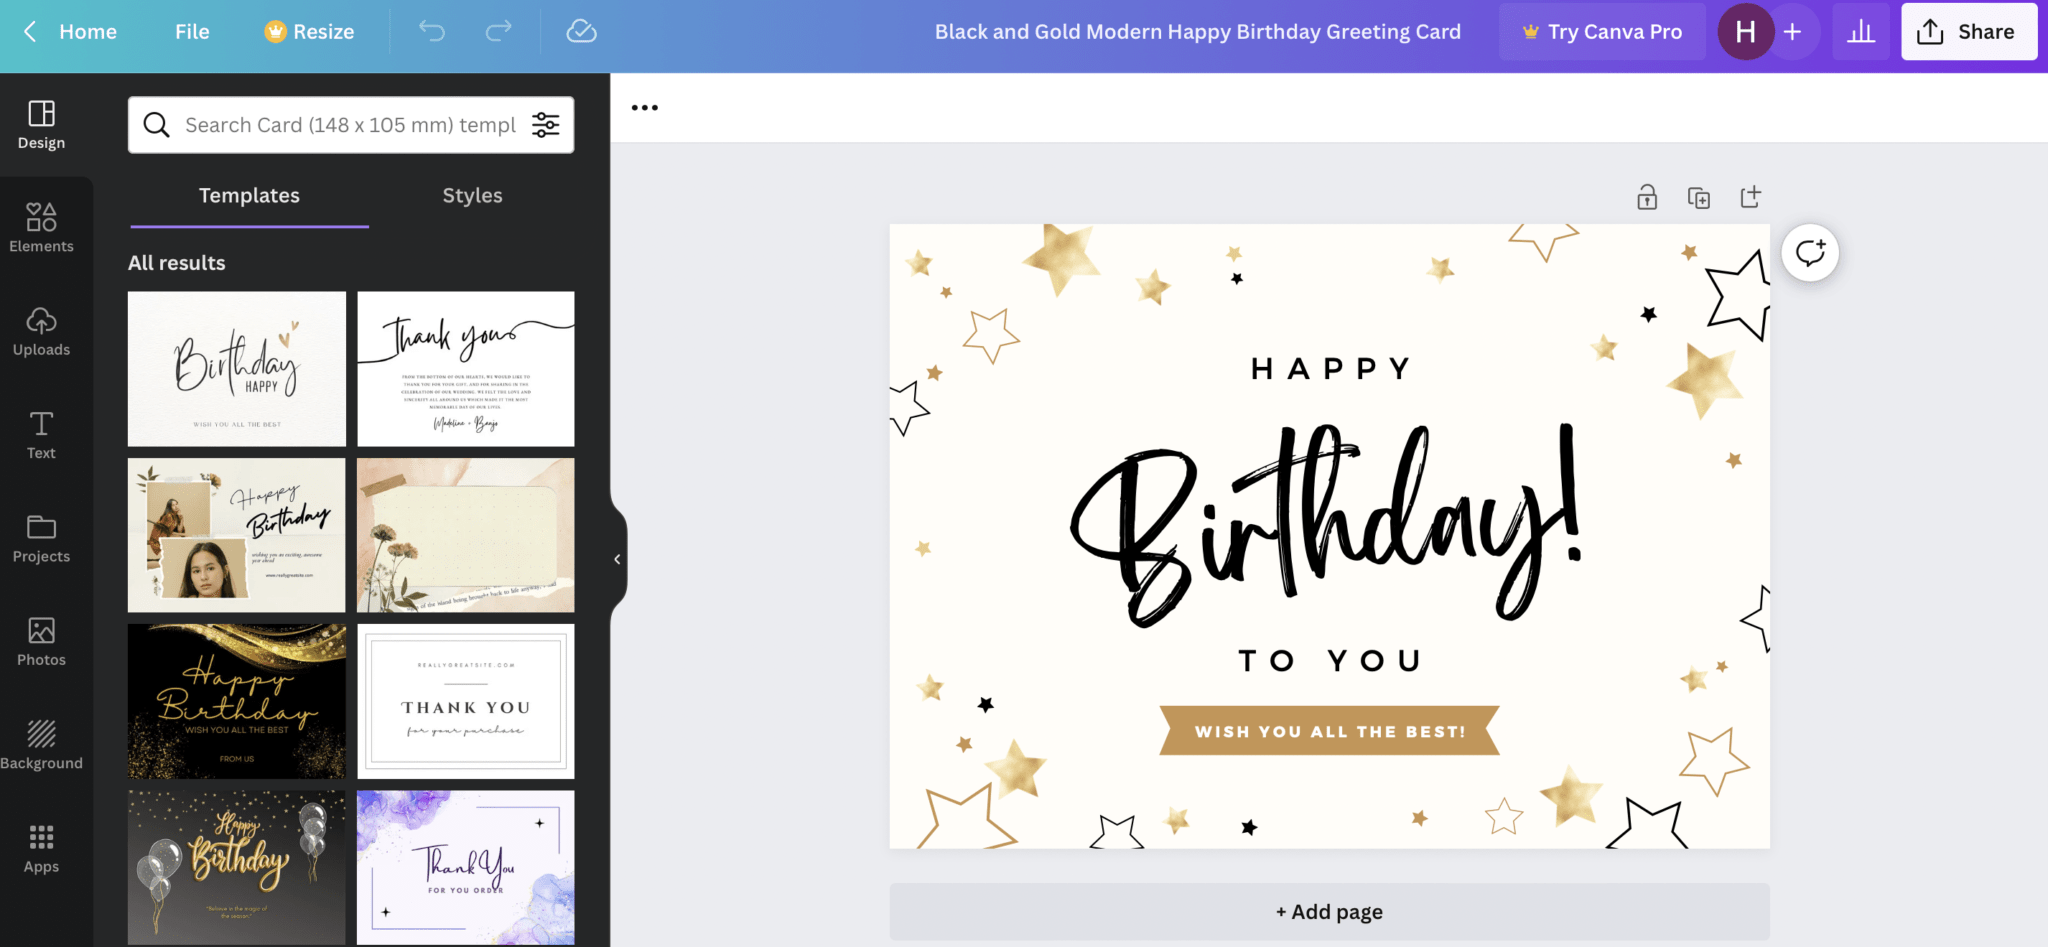Open the Projects sidebar panel
Screen dimensions: 2048x947
(x=41, y=539)
